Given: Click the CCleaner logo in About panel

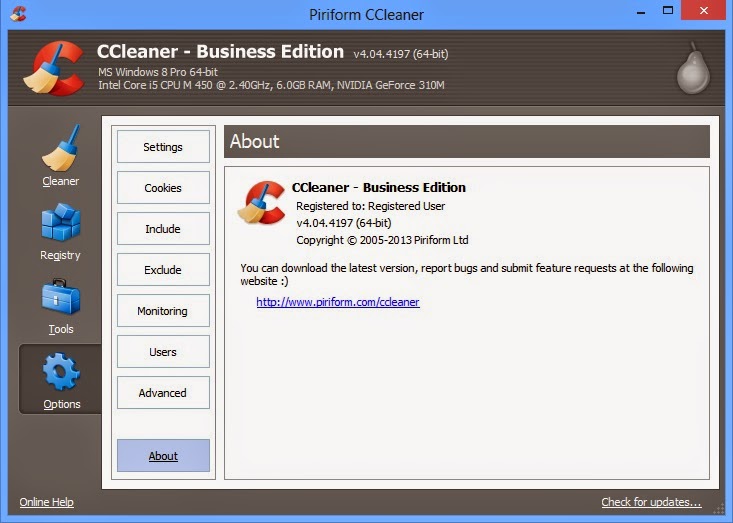Looking at the screenshot, I should point(261,203).
